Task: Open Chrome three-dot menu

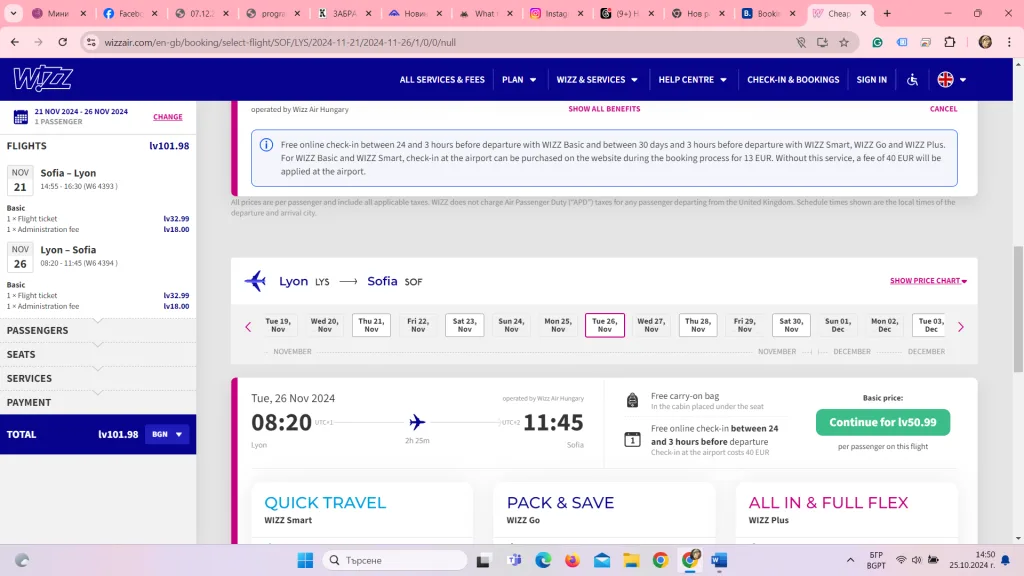Action: 1009,42
